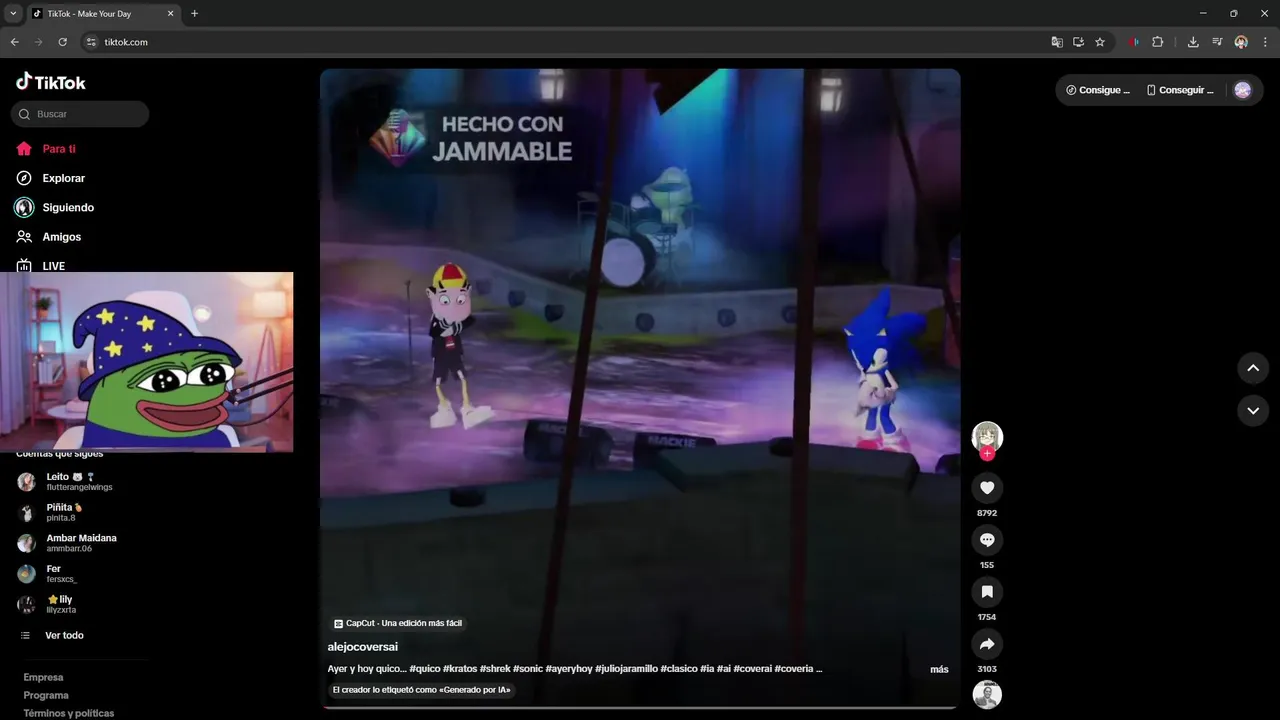Click the translate page icon
Viewport: 1280px width, 720px height.
coord(1057,42)
